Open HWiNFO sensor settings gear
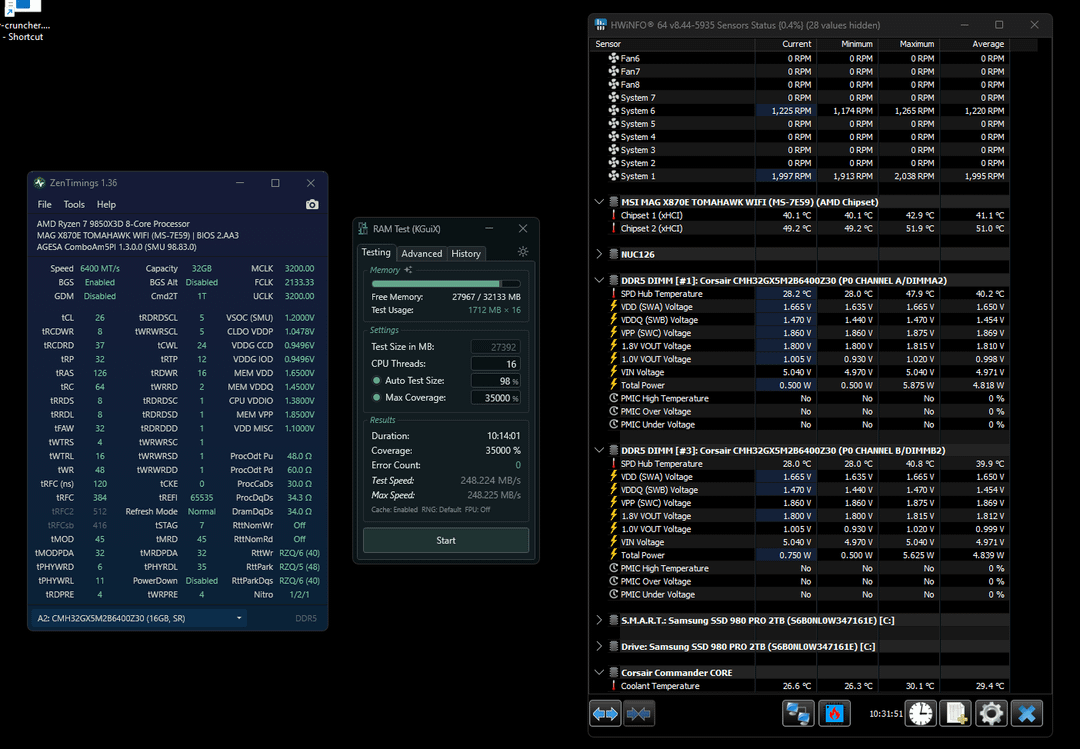This screenshot has height=749, width=1080. point(991,714)
